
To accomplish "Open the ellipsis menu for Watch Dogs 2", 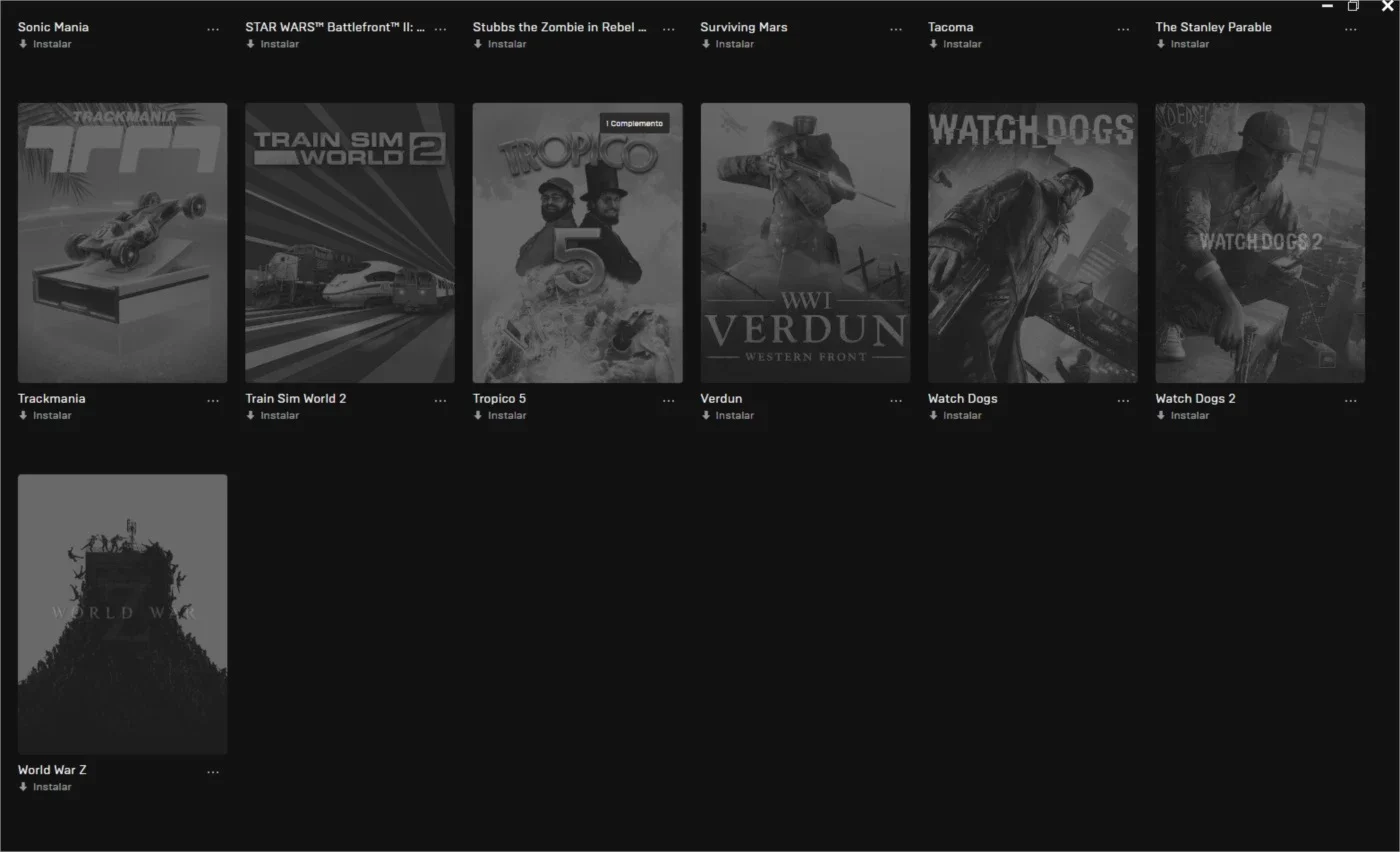I will 1350,401.
